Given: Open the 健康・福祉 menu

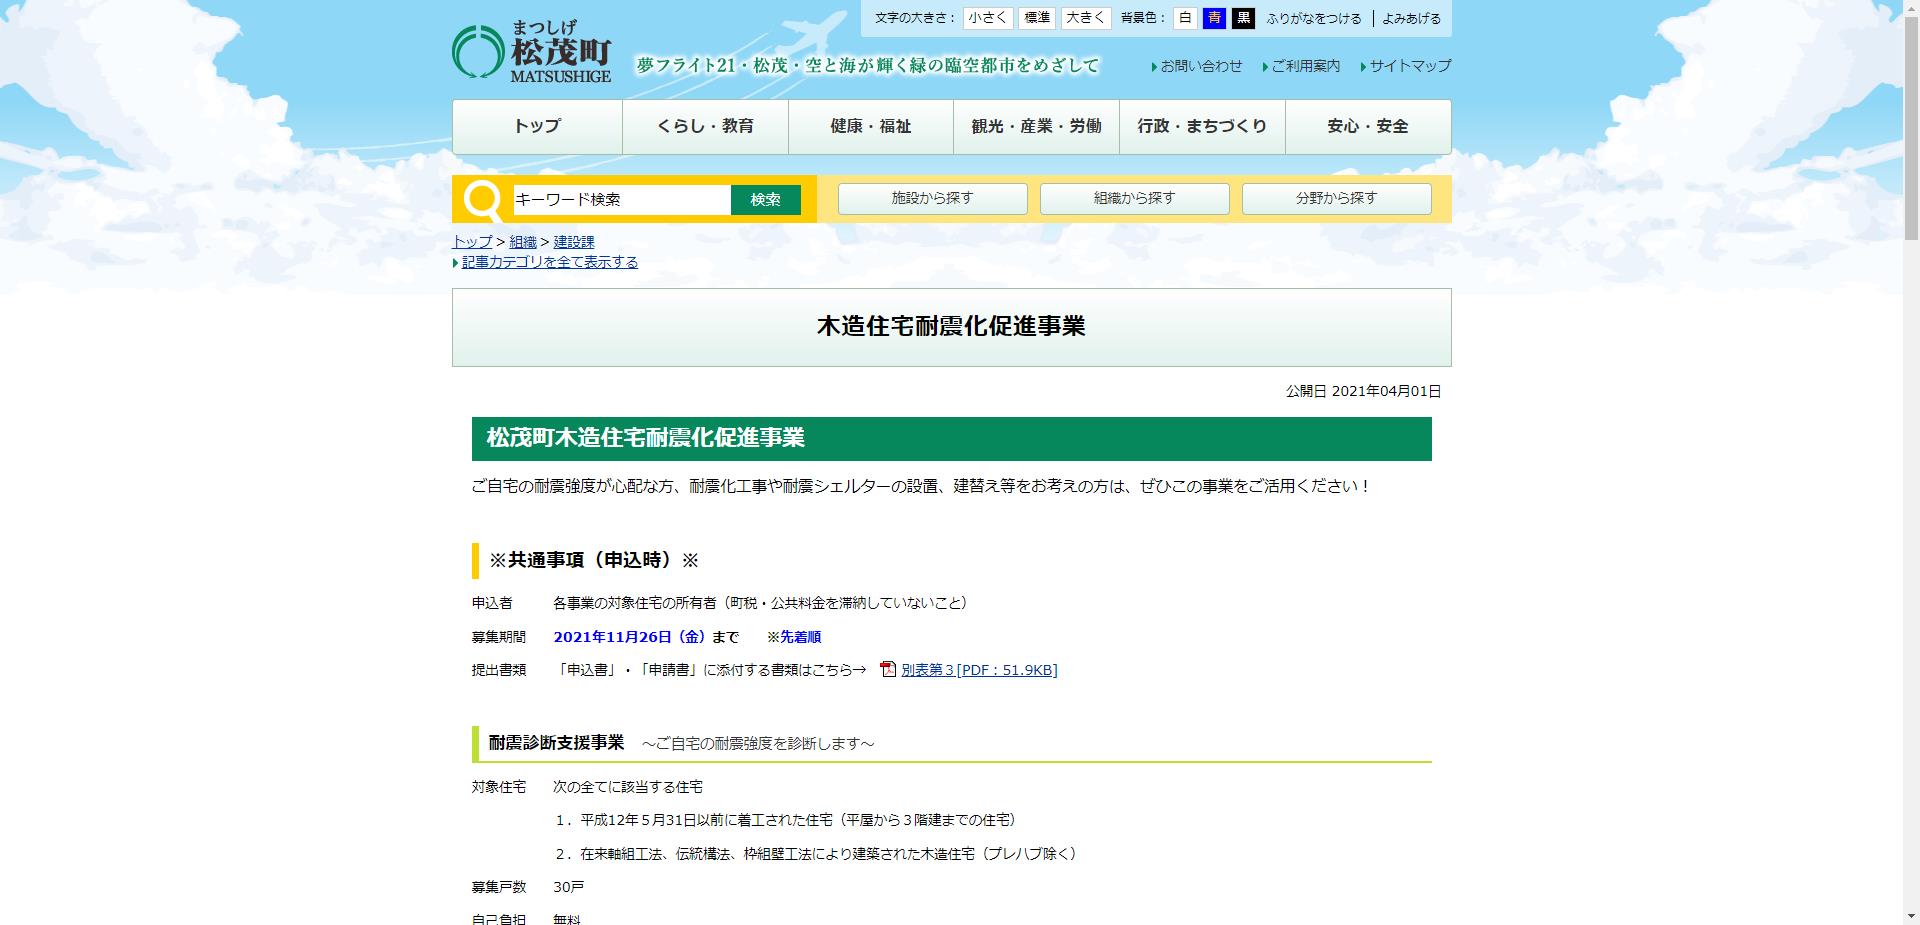Looking at the screenshot, I should click(x=870, y=126).
